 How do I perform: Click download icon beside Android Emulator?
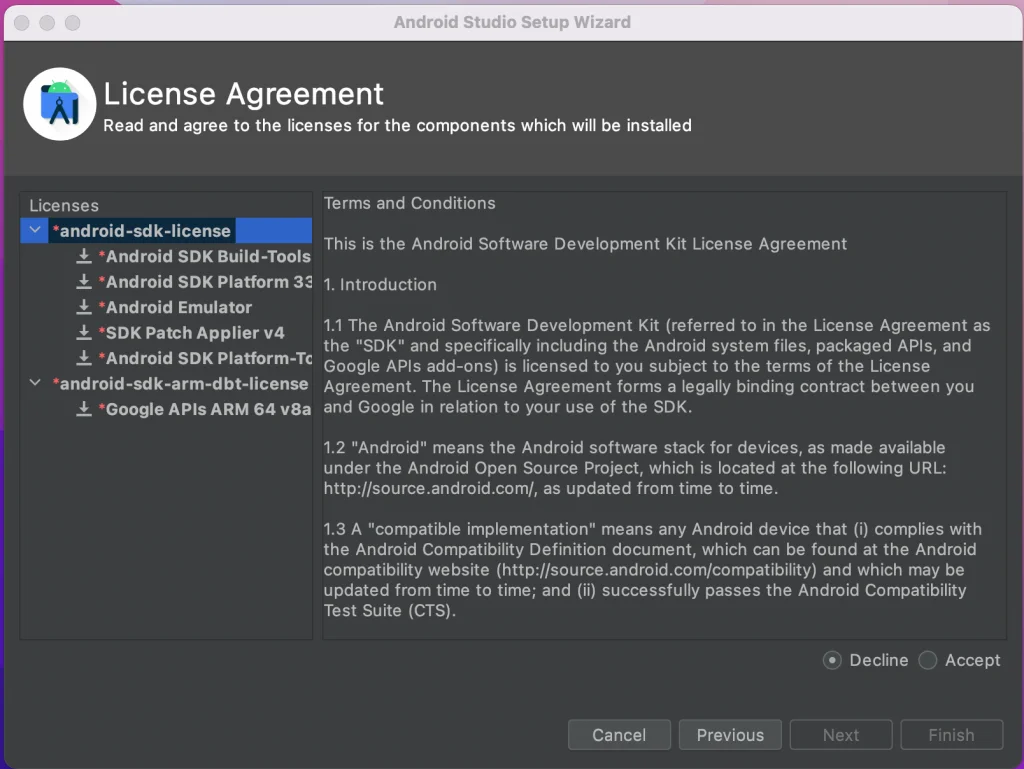tap(84, 307)
